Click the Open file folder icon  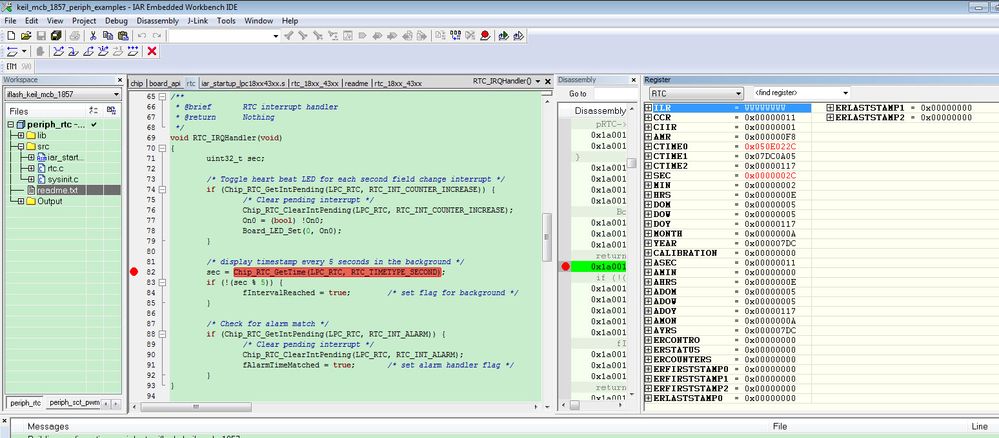(x=26, y=36)
